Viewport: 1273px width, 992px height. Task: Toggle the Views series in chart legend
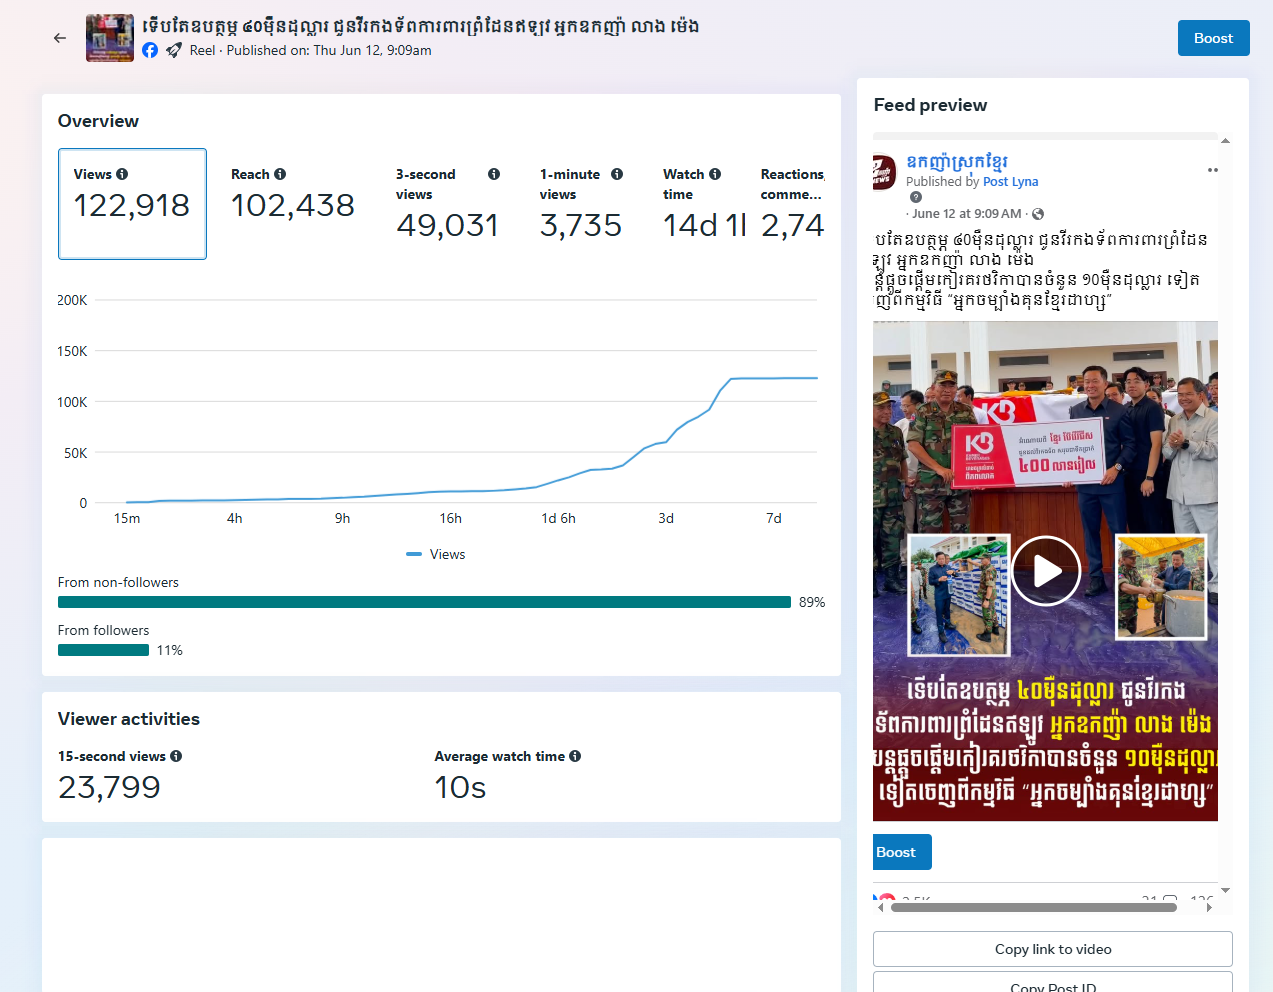tap(436, 554)
